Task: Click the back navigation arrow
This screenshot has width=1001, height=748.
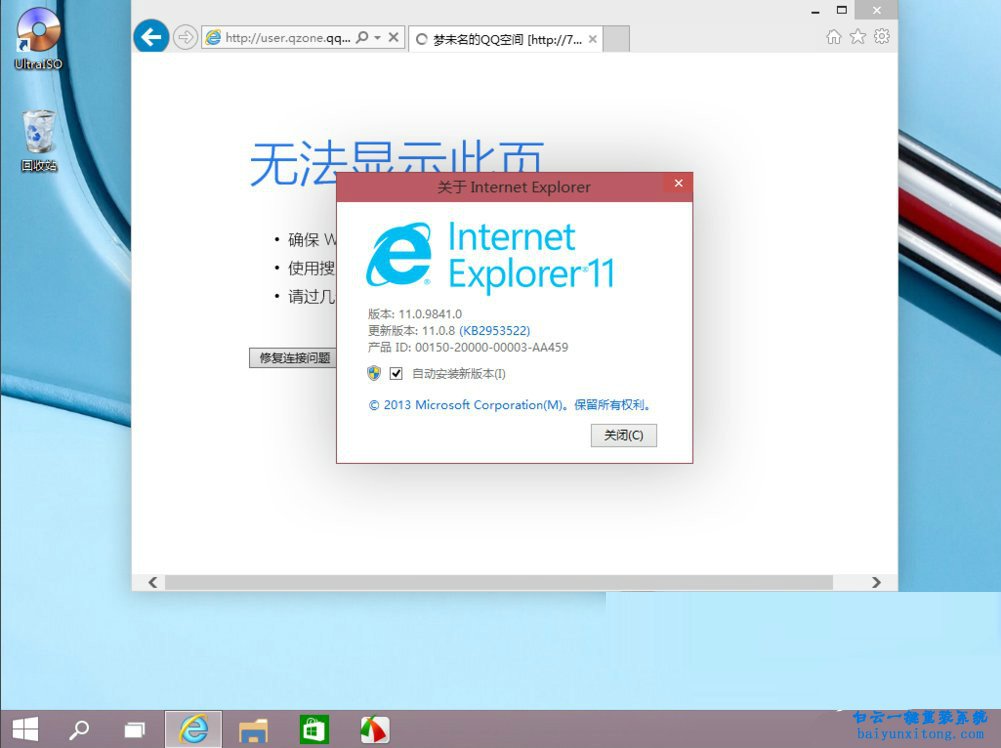Action: pyautogui.click(x=150, y=37)
